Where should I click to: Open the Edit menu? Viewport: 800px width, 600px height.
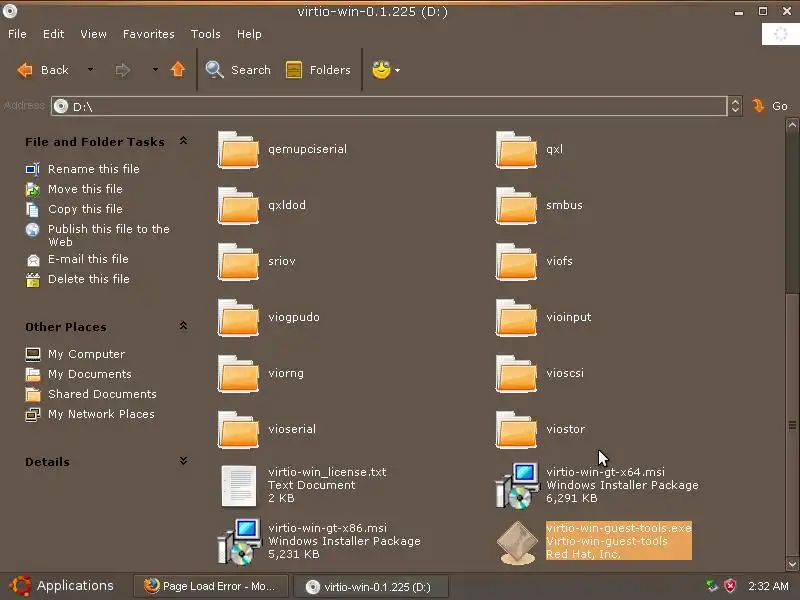point(54,34)
